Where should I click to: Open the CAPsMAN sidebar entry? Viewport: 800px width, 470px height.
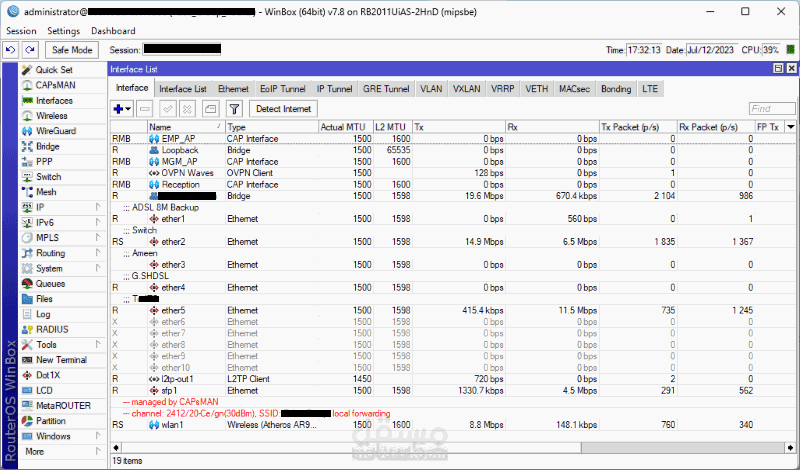pyautogui.click(x=62, y=85)
